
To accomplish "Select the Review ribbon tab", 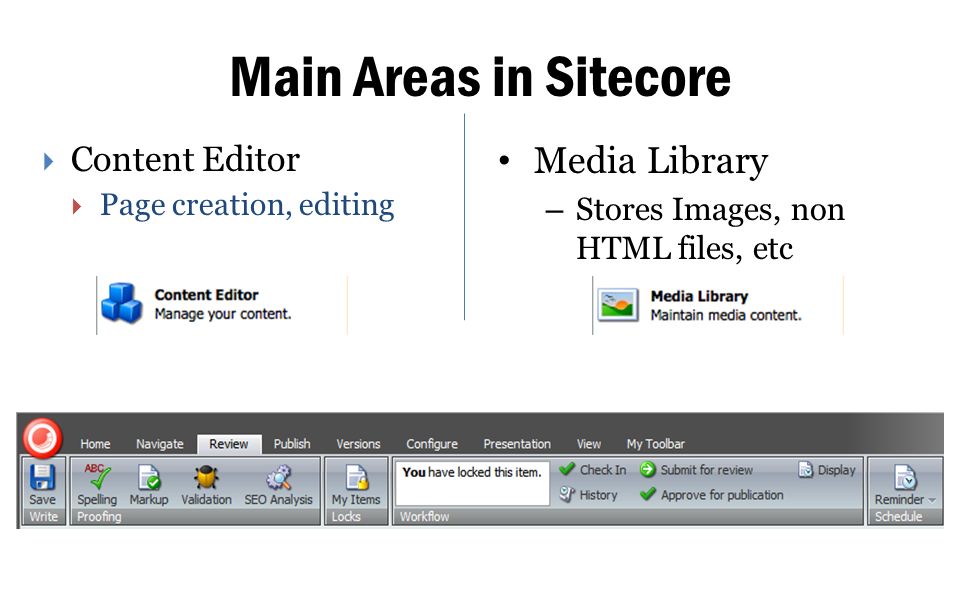I will 229,444.
